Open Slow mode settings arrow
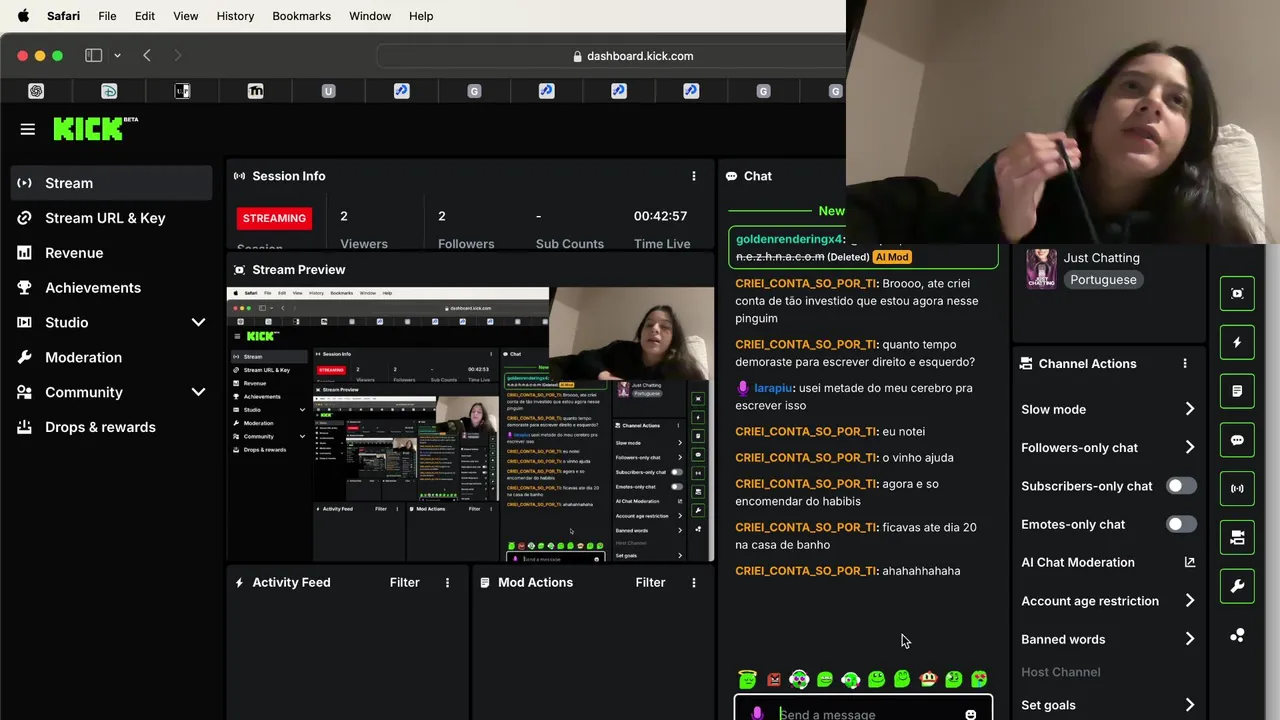 [x=1189, y=409]
